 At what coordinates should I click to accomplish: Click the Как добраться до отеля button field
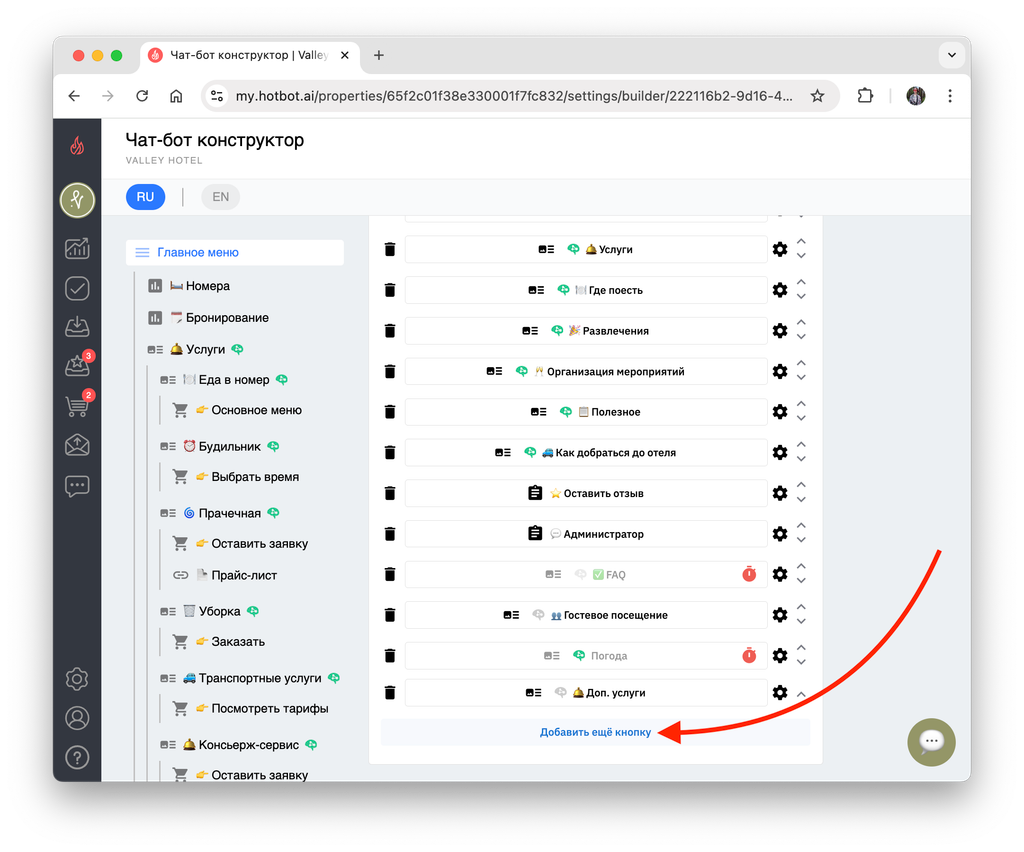586,452
